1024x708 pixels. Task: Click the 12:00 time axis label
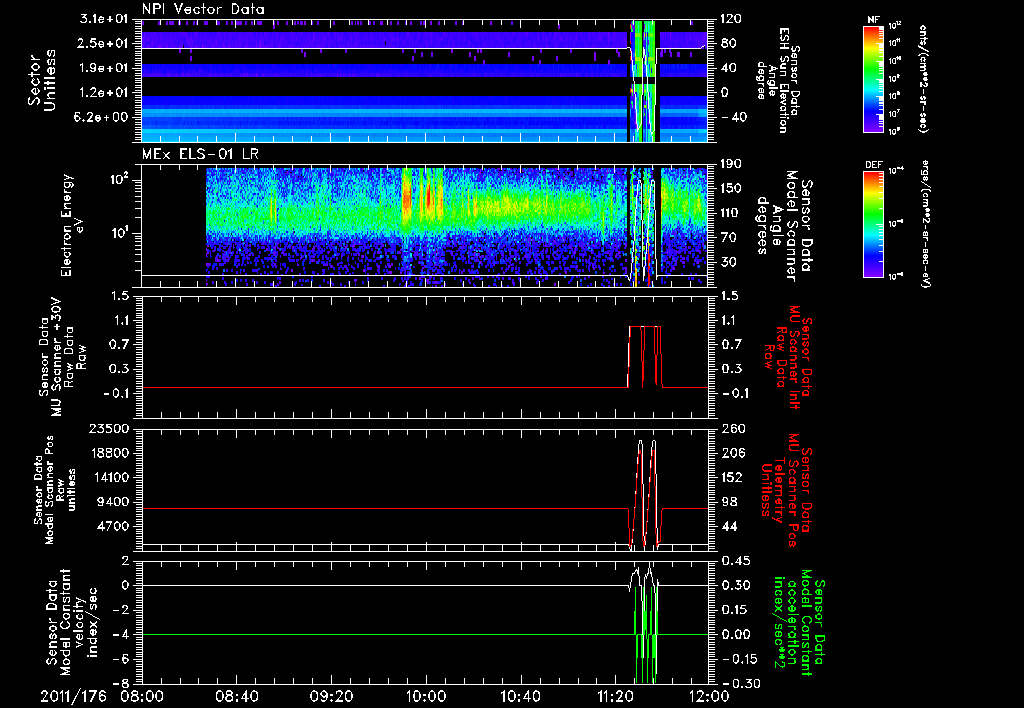click(708, 694)
